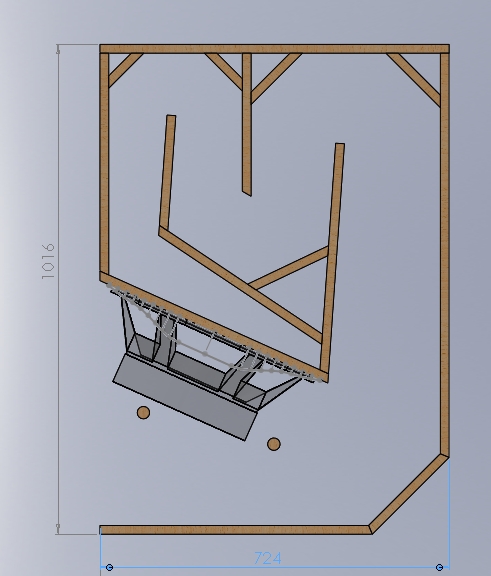Select the 724 horizontal dimension text

(x=268, y=558)
